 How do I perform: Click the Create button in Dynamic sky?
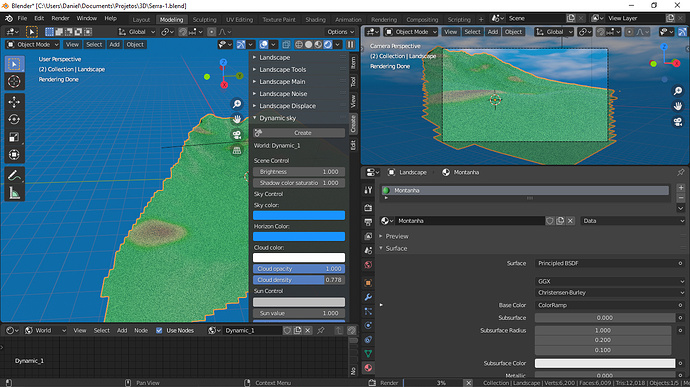[x=299, y=133]
